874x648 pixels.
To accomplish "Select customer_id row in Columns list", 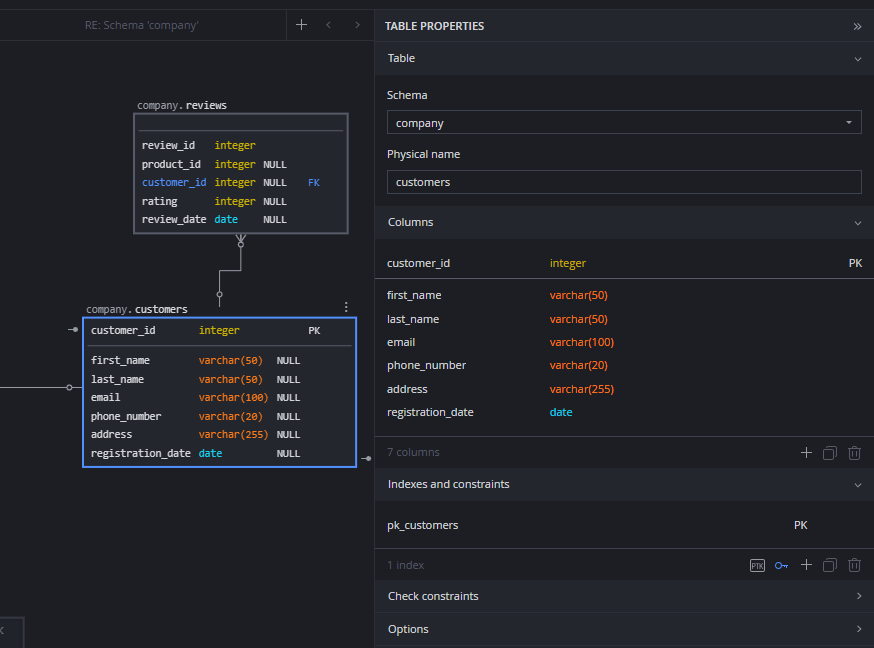I will [x=624, y=263].
